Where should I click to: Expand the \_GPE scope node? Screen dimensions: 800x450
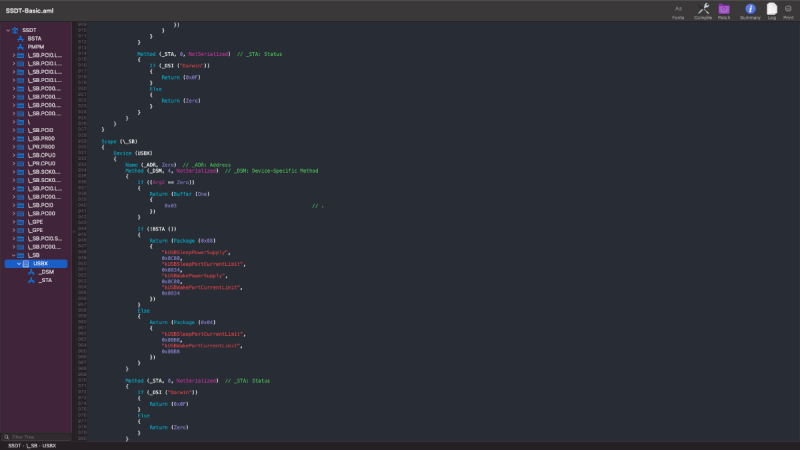click(14, 222)
